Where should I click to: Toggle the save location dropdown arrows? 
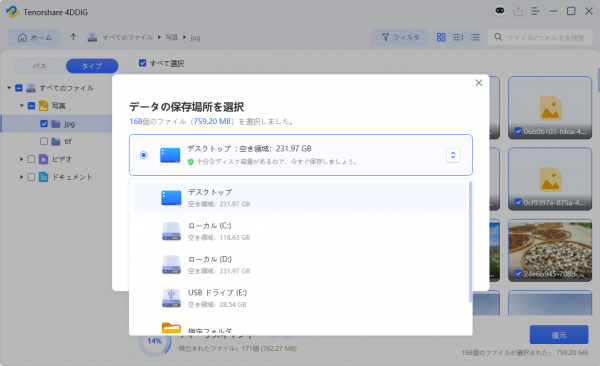tap(453, 155)
